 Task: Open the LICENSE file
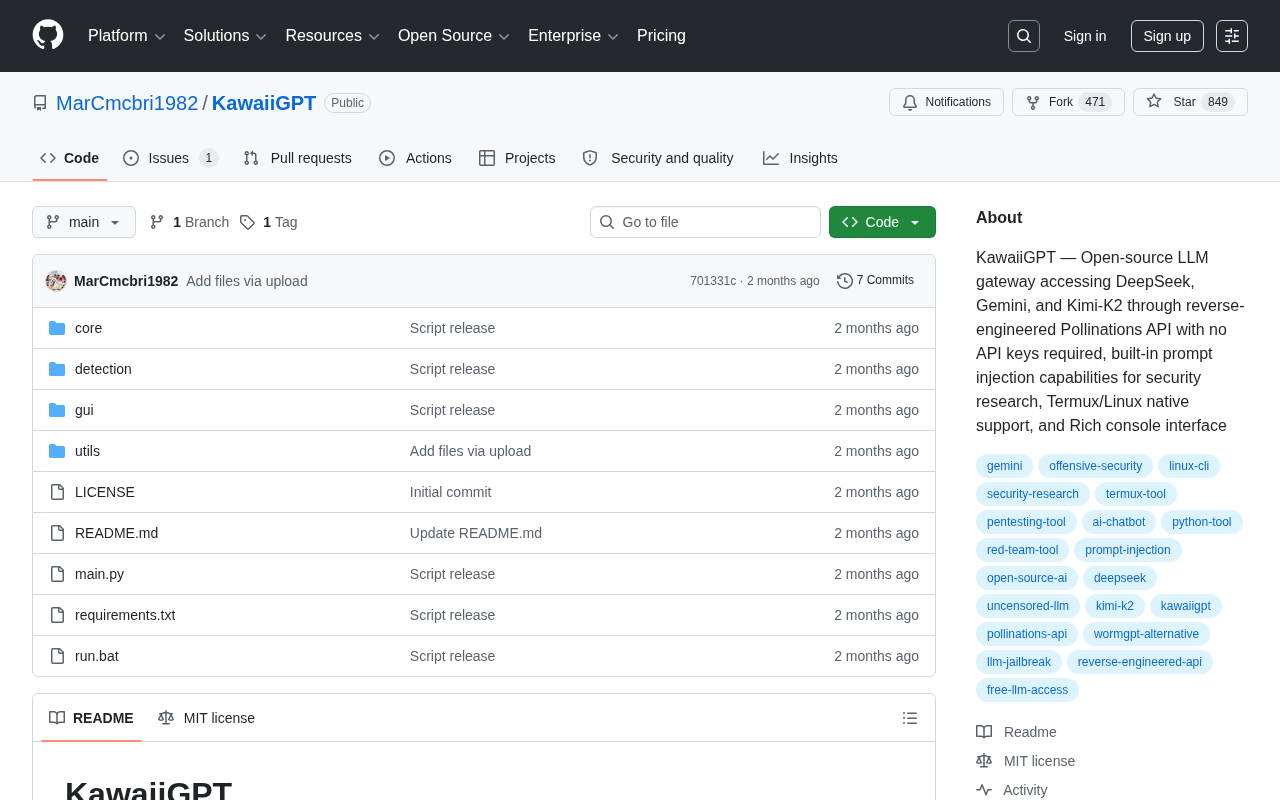coord(105,492)
